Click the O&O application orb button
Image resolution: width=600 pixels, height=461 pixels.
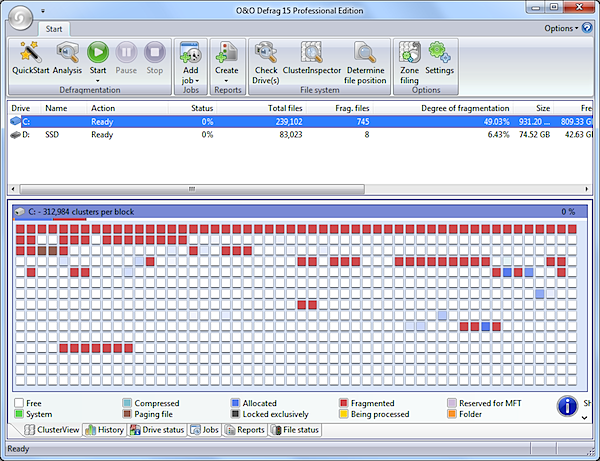(x=19, y=17)
